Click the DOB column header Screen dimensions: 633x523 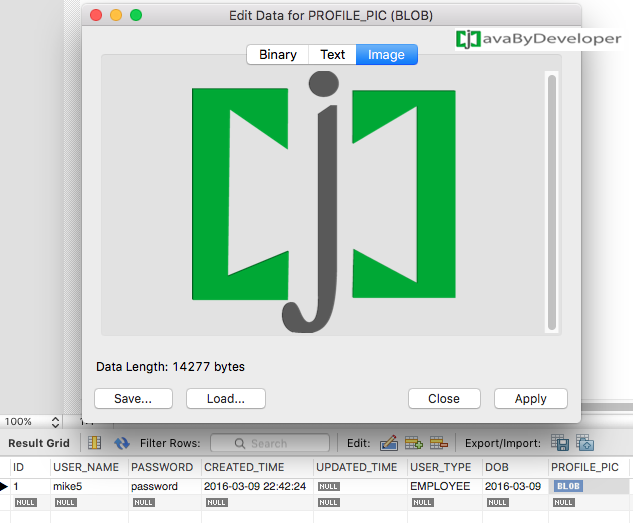click(x=515, y=467)
